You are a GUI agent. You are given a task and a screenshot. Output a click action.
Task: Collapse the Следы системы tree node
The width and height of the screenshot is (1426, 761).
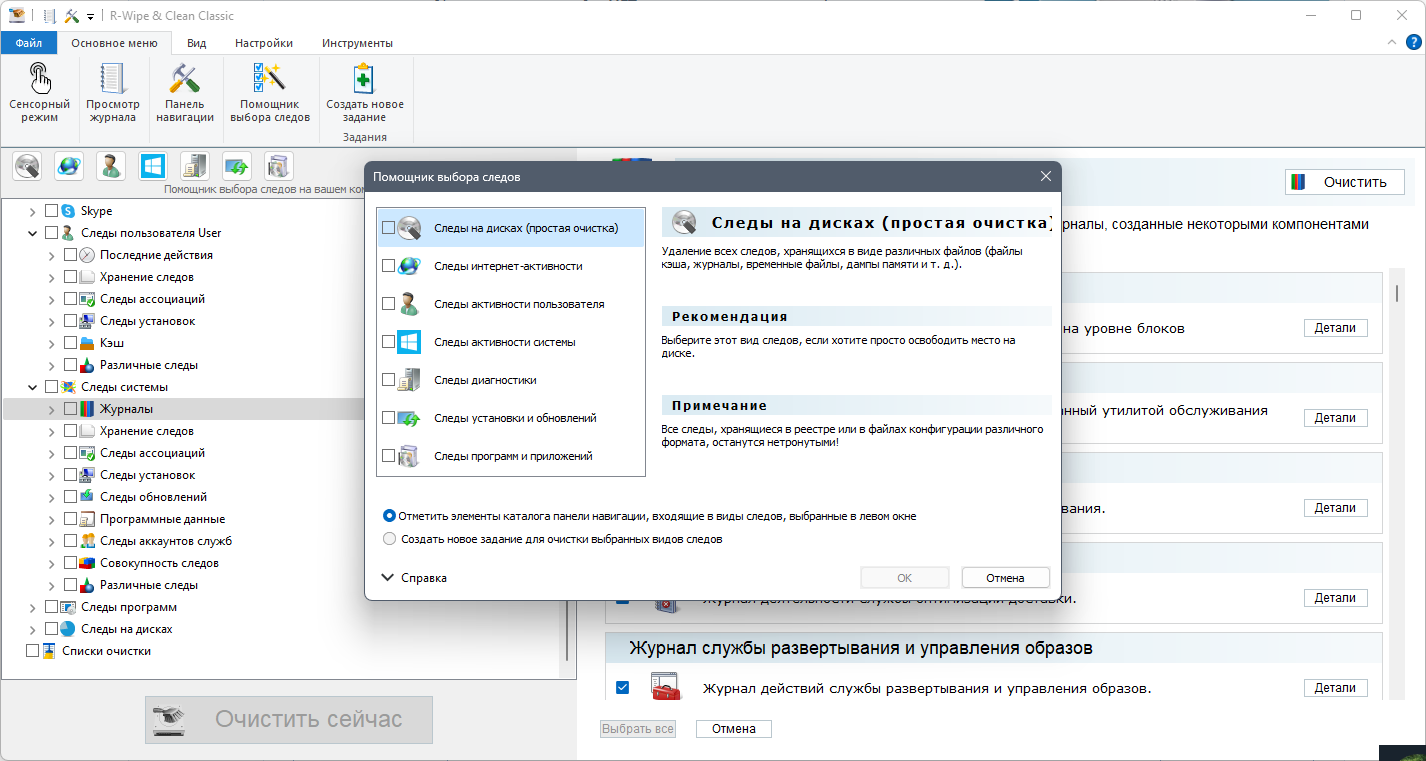pyautogui.click(x=33, y=387)
